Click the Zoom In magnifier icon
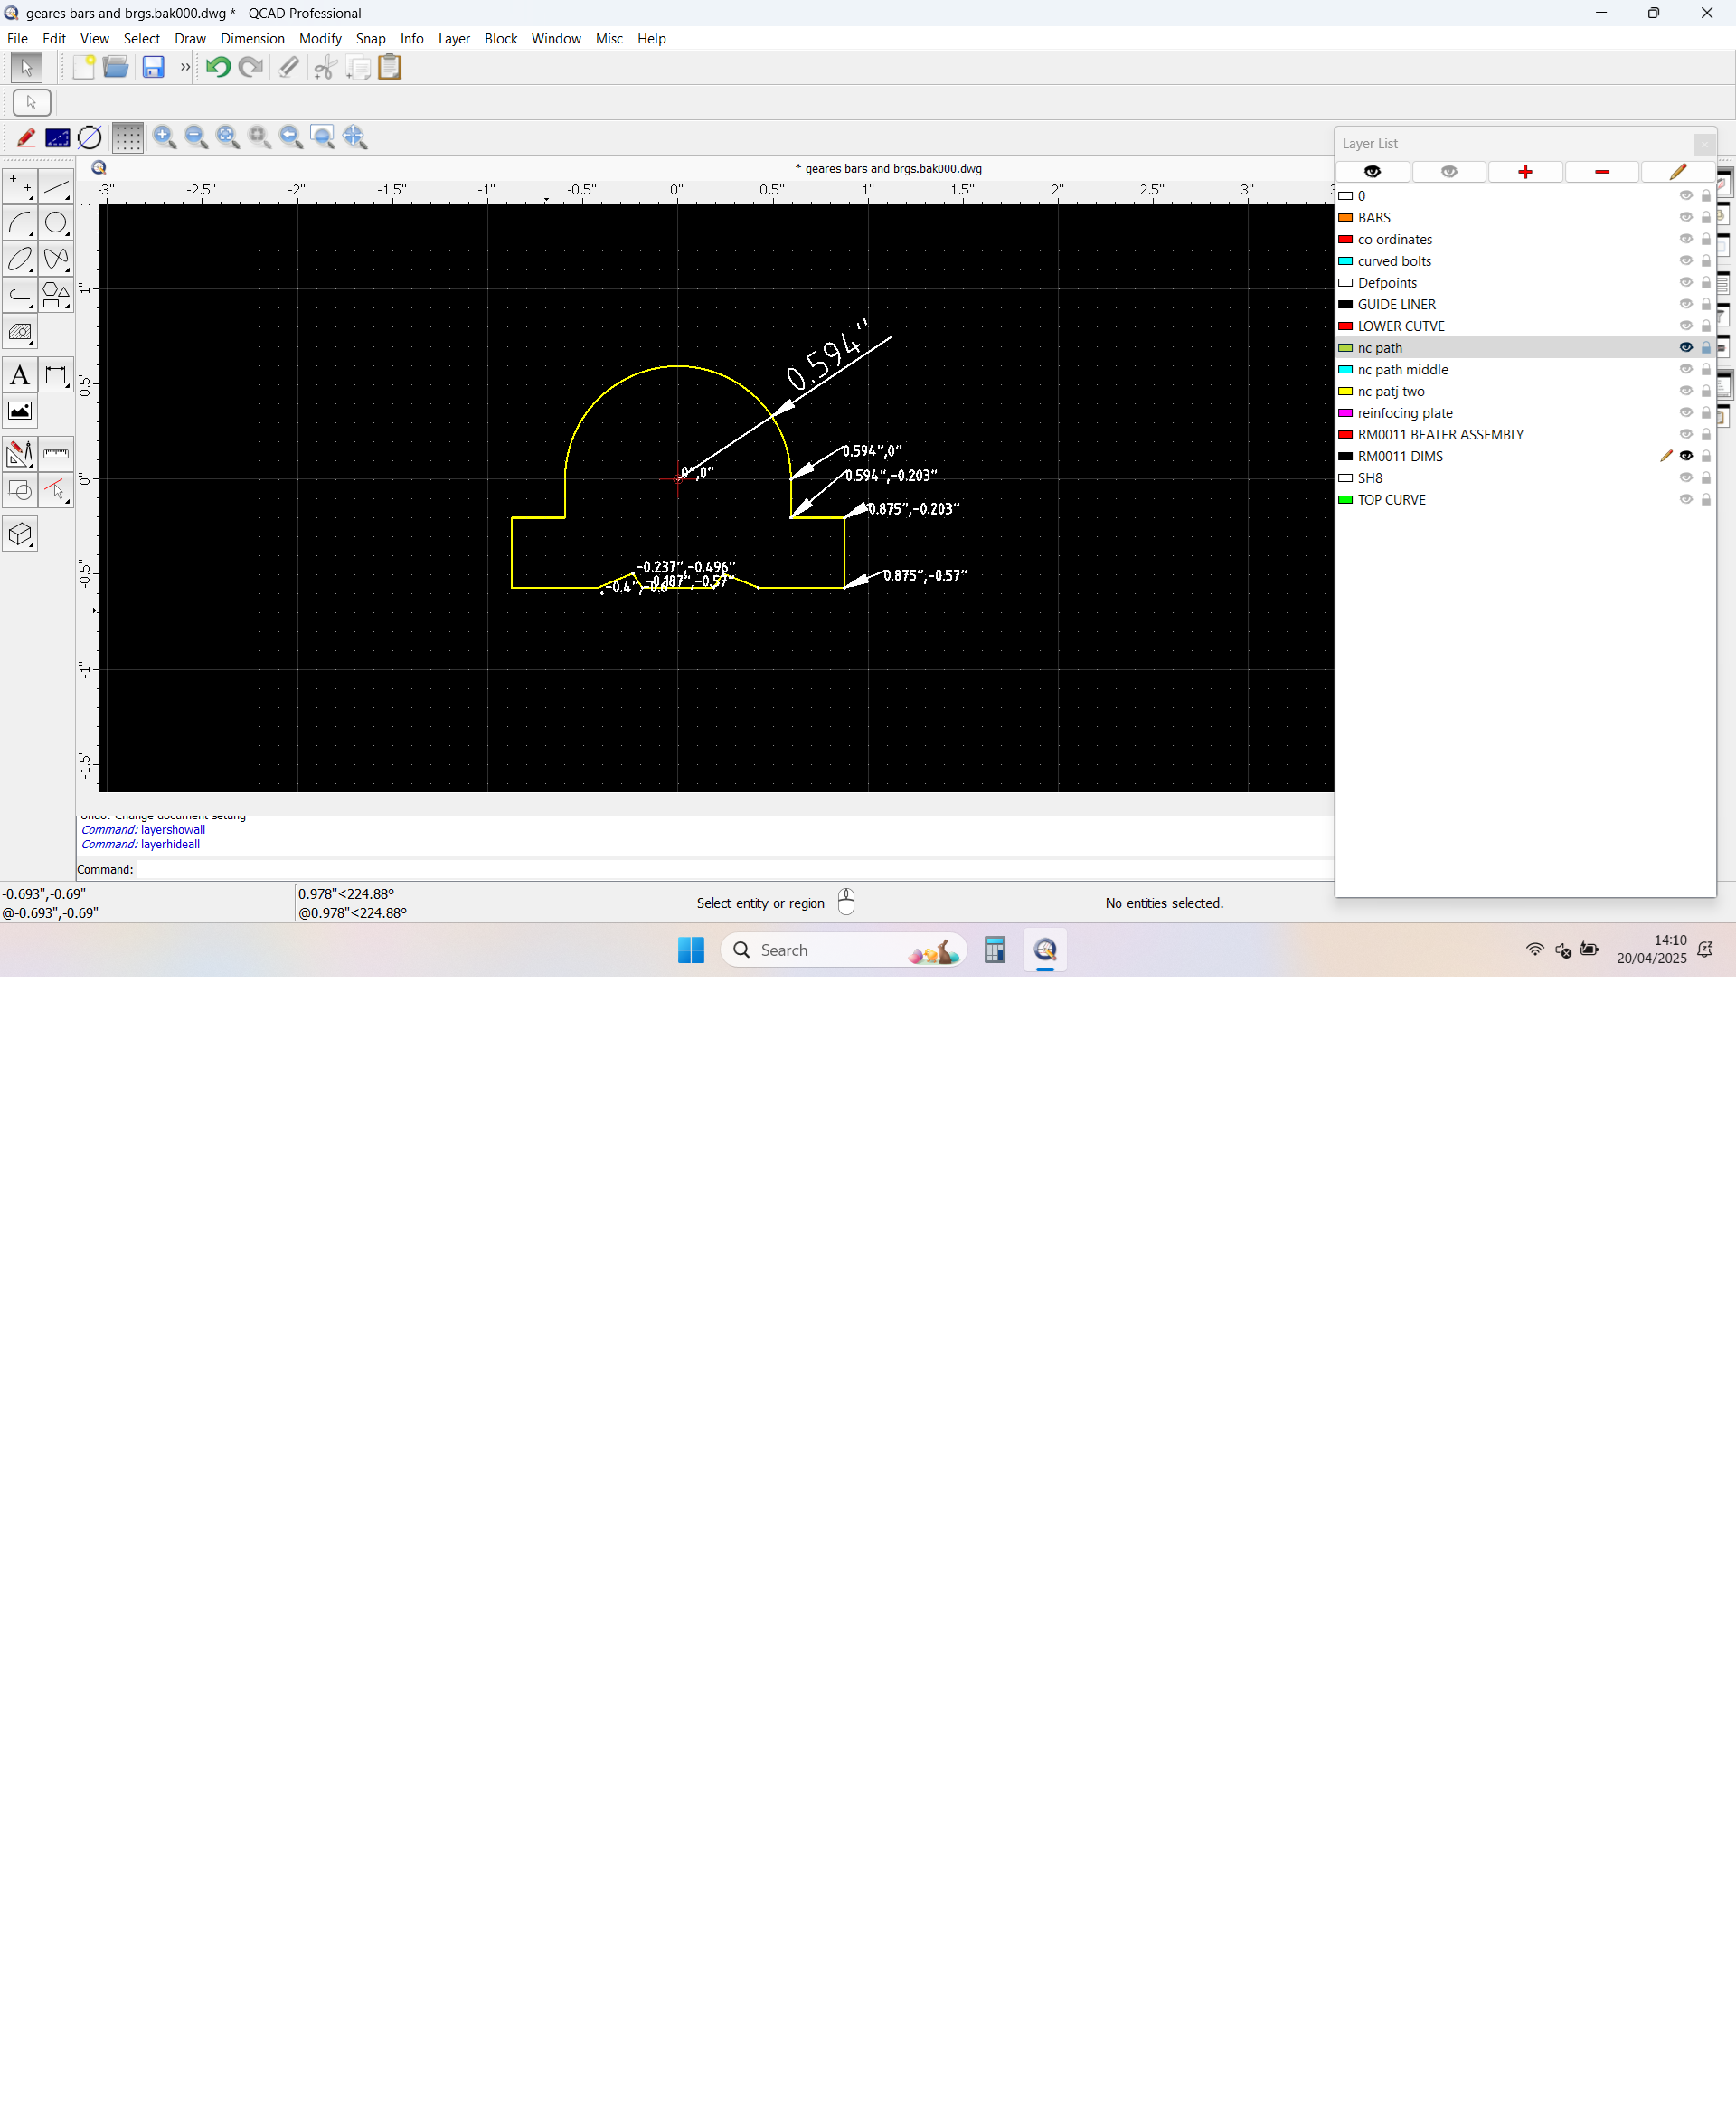Image resolution: width=1736 pixels, height=2117 pixels. point(165,137)
